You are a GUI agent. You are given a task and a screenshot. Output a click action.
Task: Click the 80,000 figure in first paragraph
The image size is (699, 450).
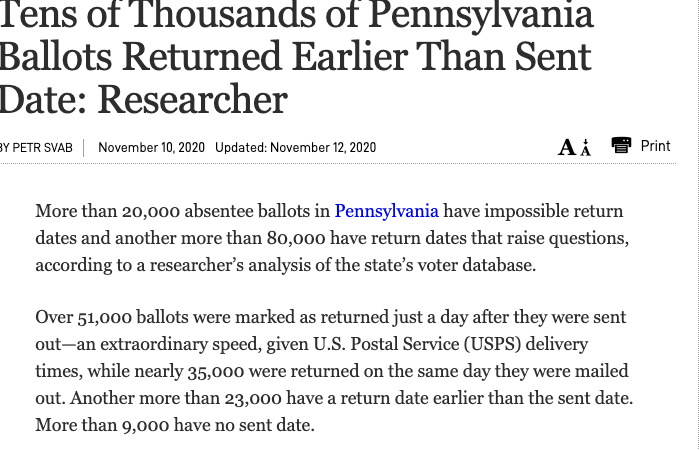[296, 238]
